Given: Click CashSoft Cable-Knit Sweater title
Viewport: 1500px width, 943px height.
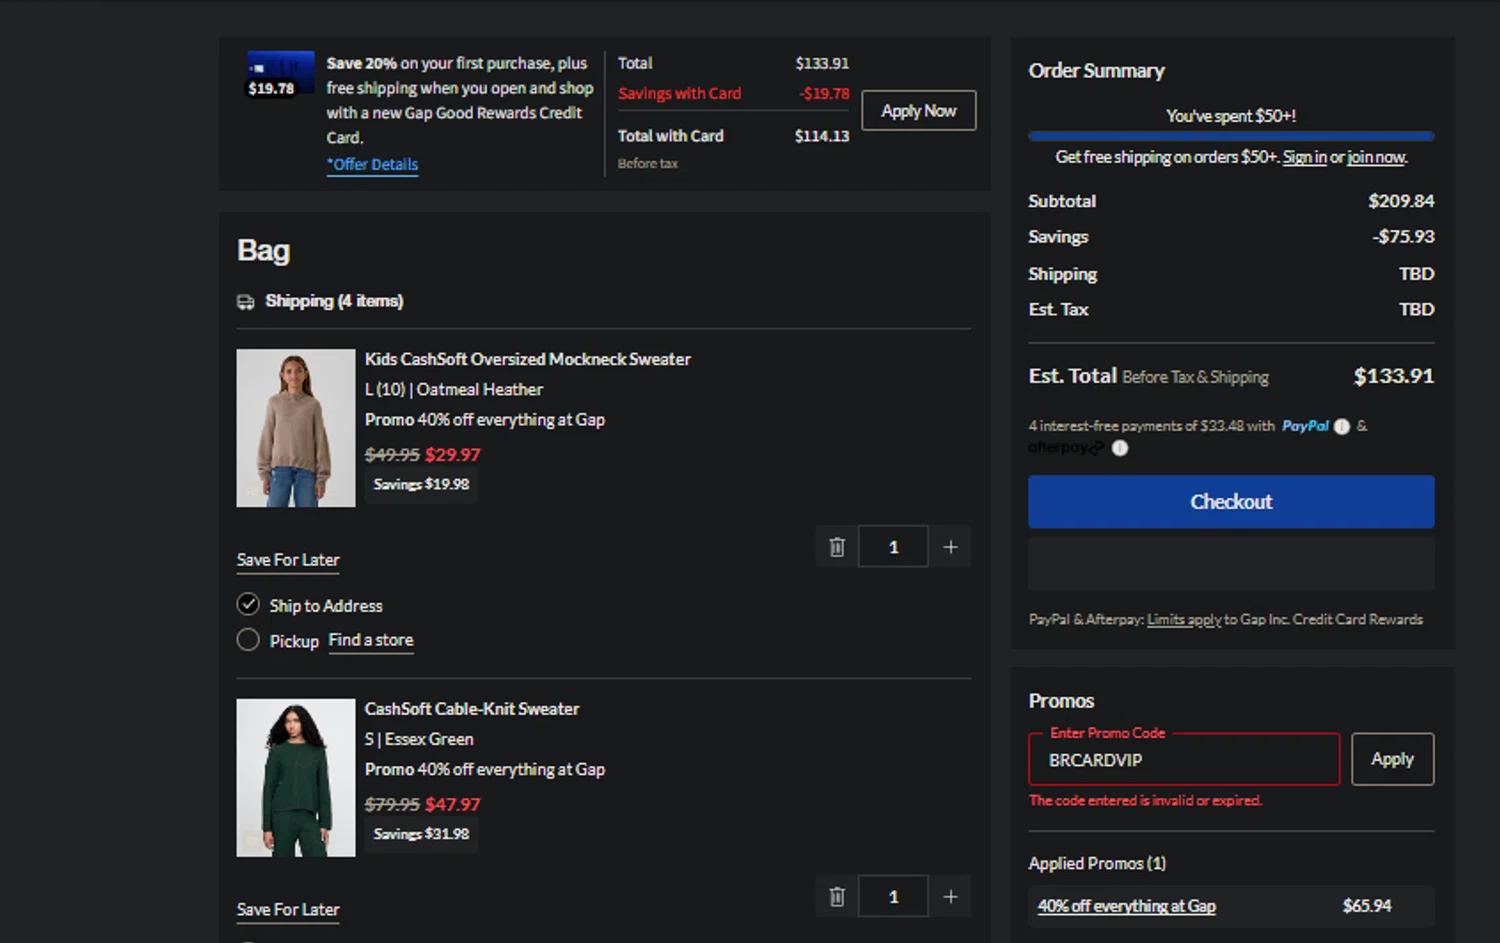Looking at the screenshot, I should click(x=472, y=709).
